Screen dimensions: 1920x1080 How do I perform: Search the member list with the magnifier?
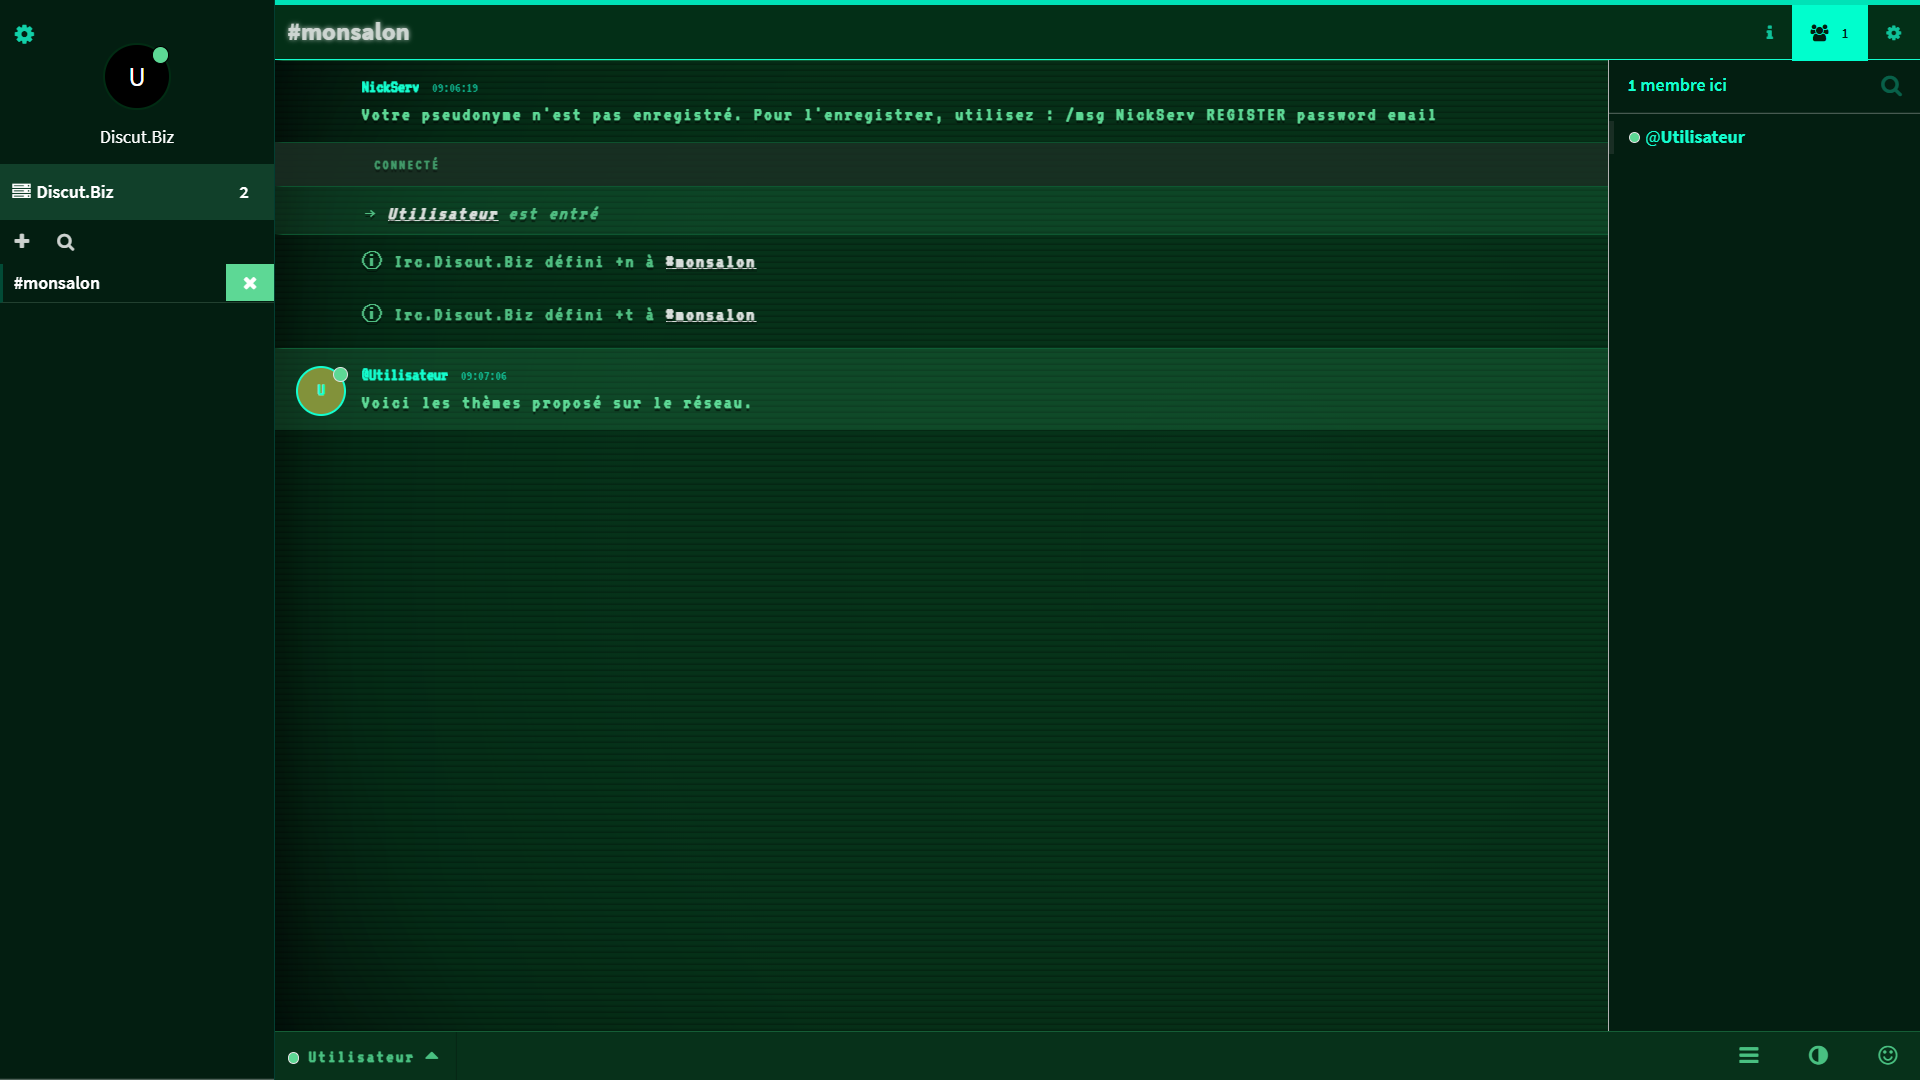(x=1890, y=86)
